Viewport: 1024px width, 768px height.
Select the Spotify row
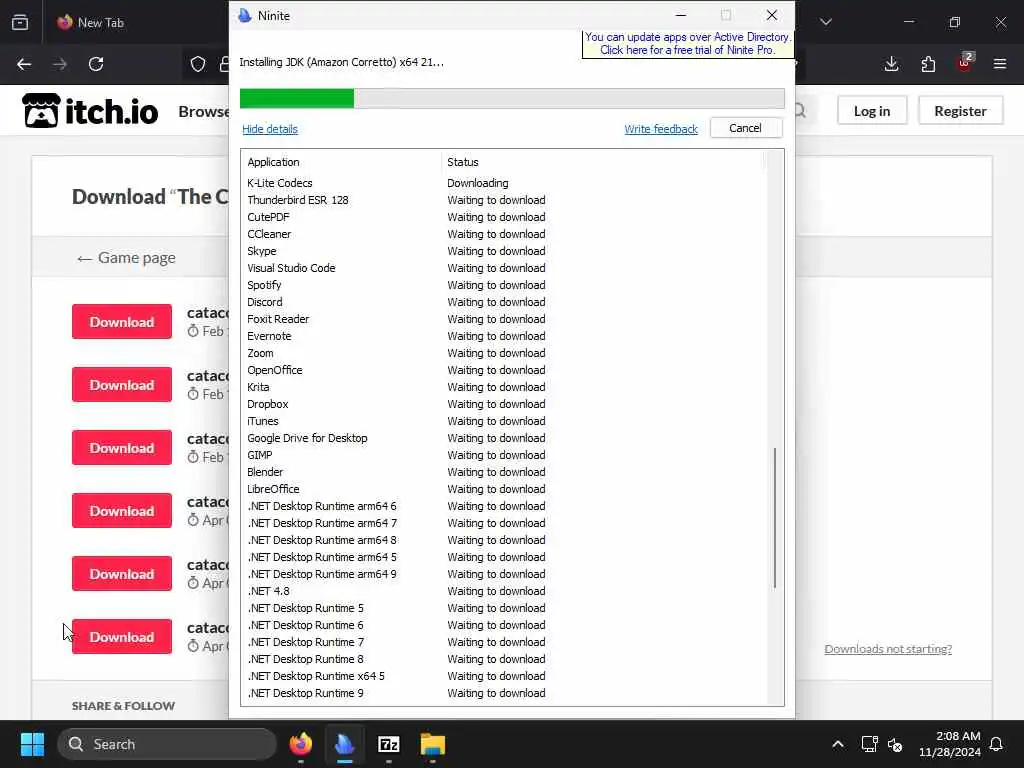[503, 285]
